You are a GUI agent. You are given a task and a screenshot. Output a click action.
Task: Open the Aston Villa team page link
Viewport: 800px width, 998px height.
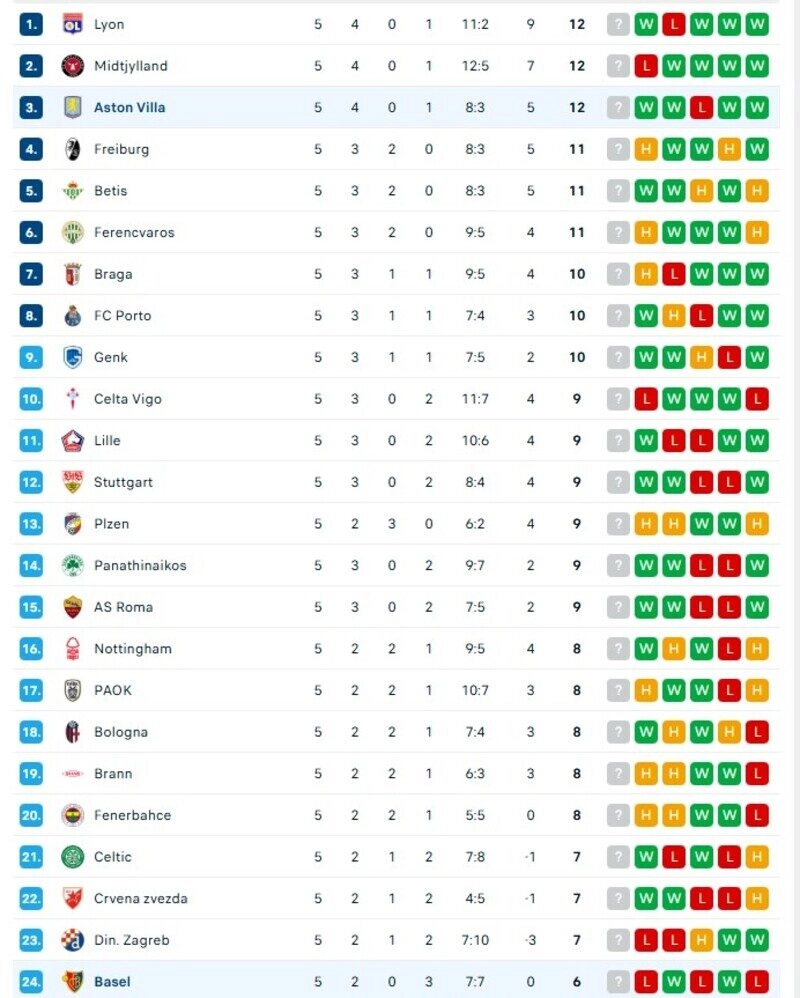click(130, 107)
